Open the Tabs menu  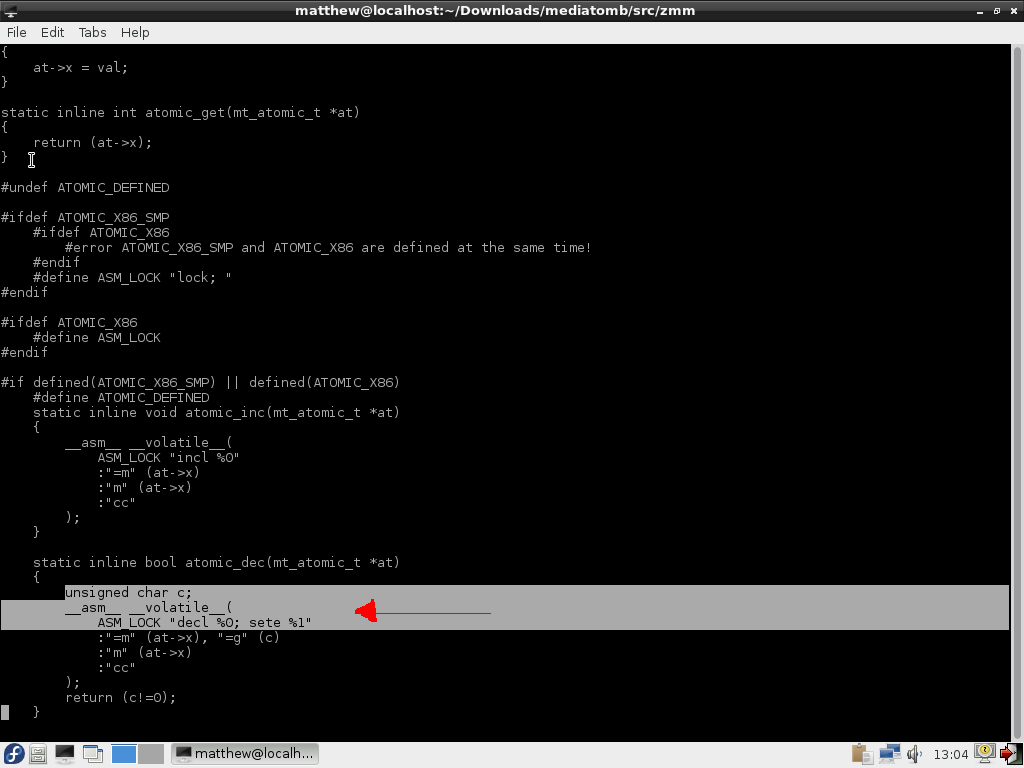pyautogui.click(x=92, y=32)
